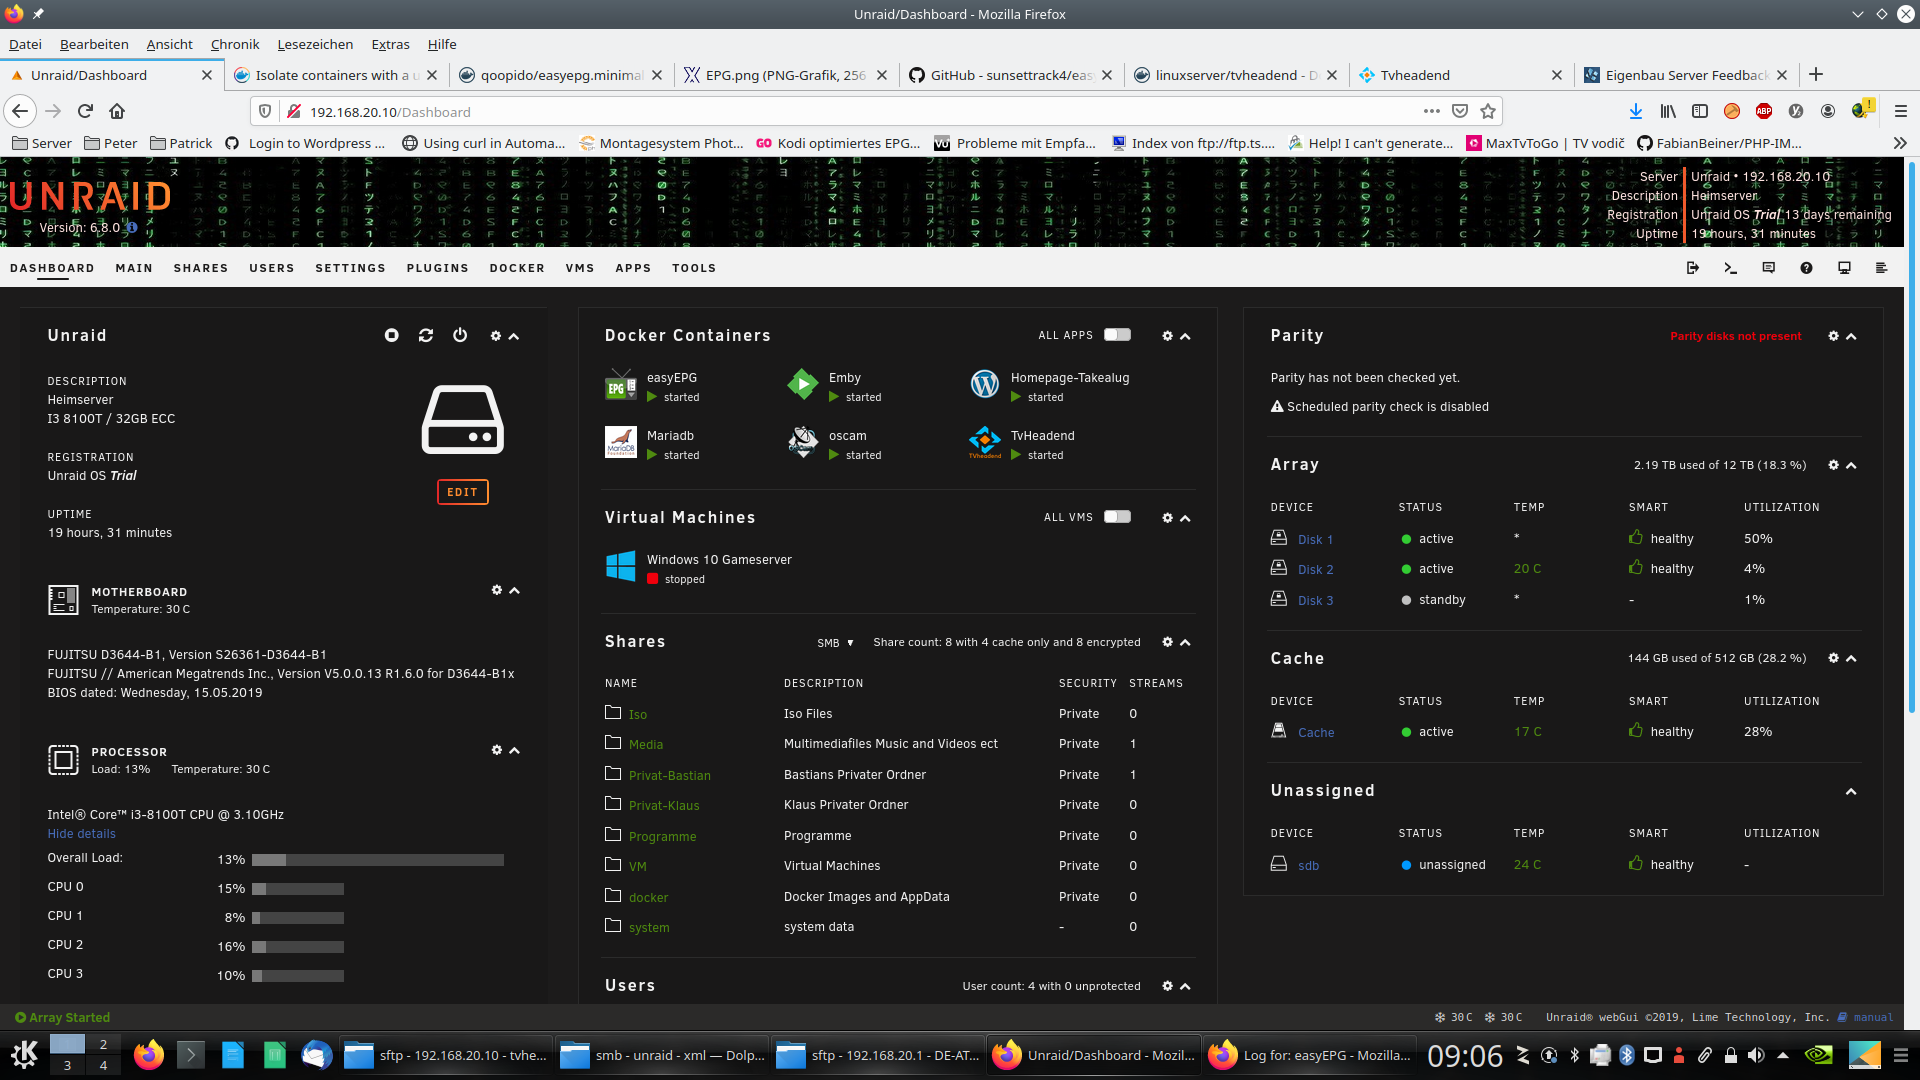The image size is (1920, 1080).
Task: Open Firefox icon in taskbar
Action: click(x=149, y=1055)
